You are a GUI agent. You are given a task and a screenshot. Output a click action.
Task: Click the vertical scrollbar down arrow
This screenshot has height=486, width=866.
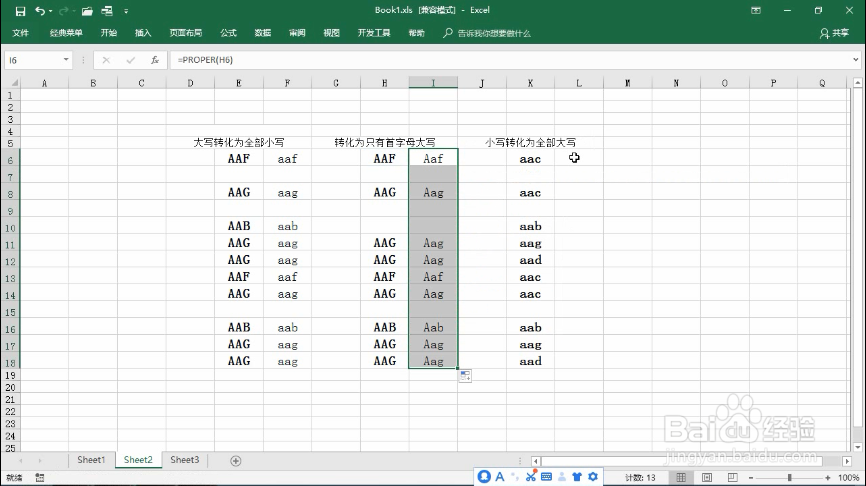857,447
